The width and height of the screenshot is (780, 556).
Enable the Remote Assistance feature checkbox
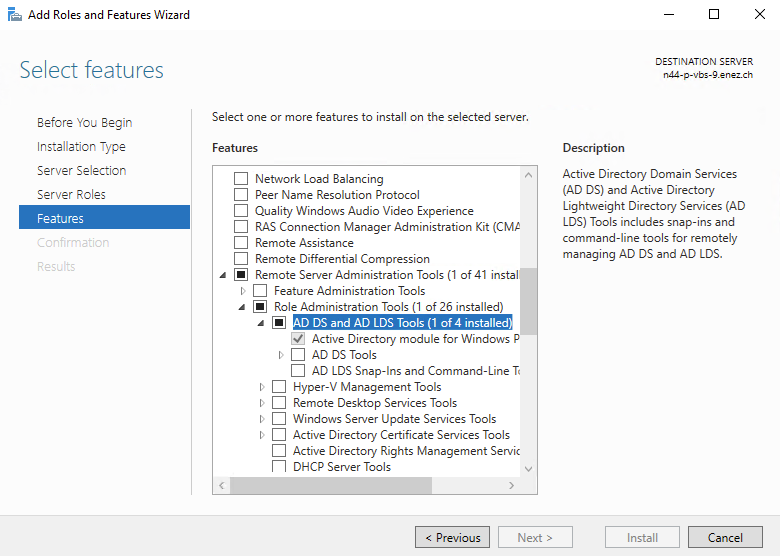pos(240,243)
